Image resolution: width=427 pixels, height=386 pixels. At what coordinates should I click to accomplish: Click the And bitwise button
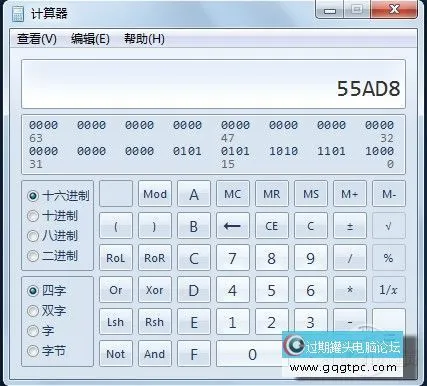pos(155,354)
